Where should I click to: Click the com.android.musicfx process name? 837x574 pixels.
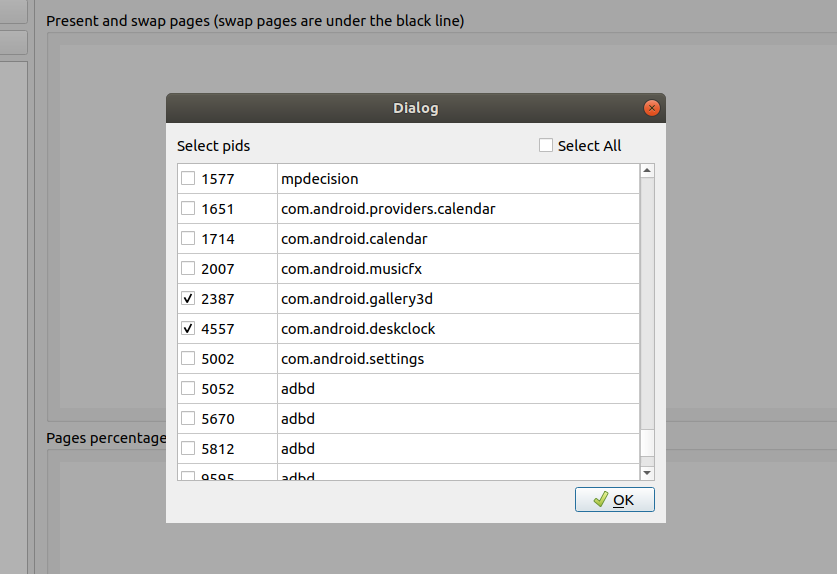(351, 269)
